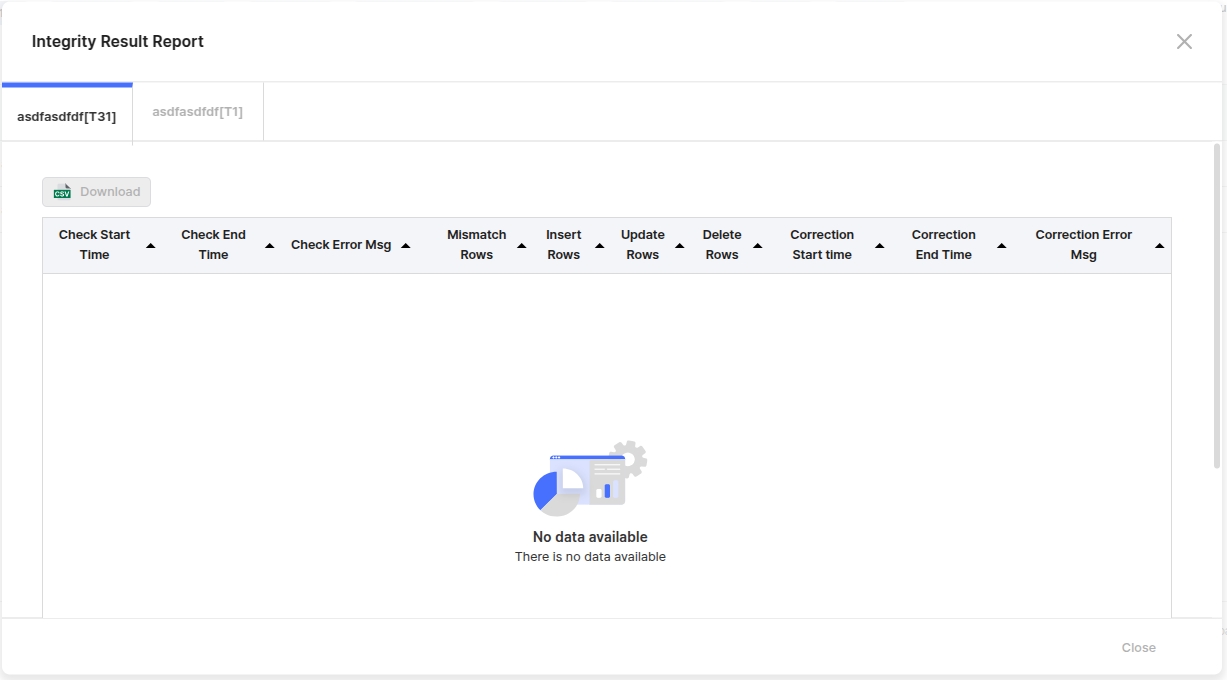Select the asdfasdfdf[T31] tab
This screenshot has height=680, width=1227.
(66, 116)
